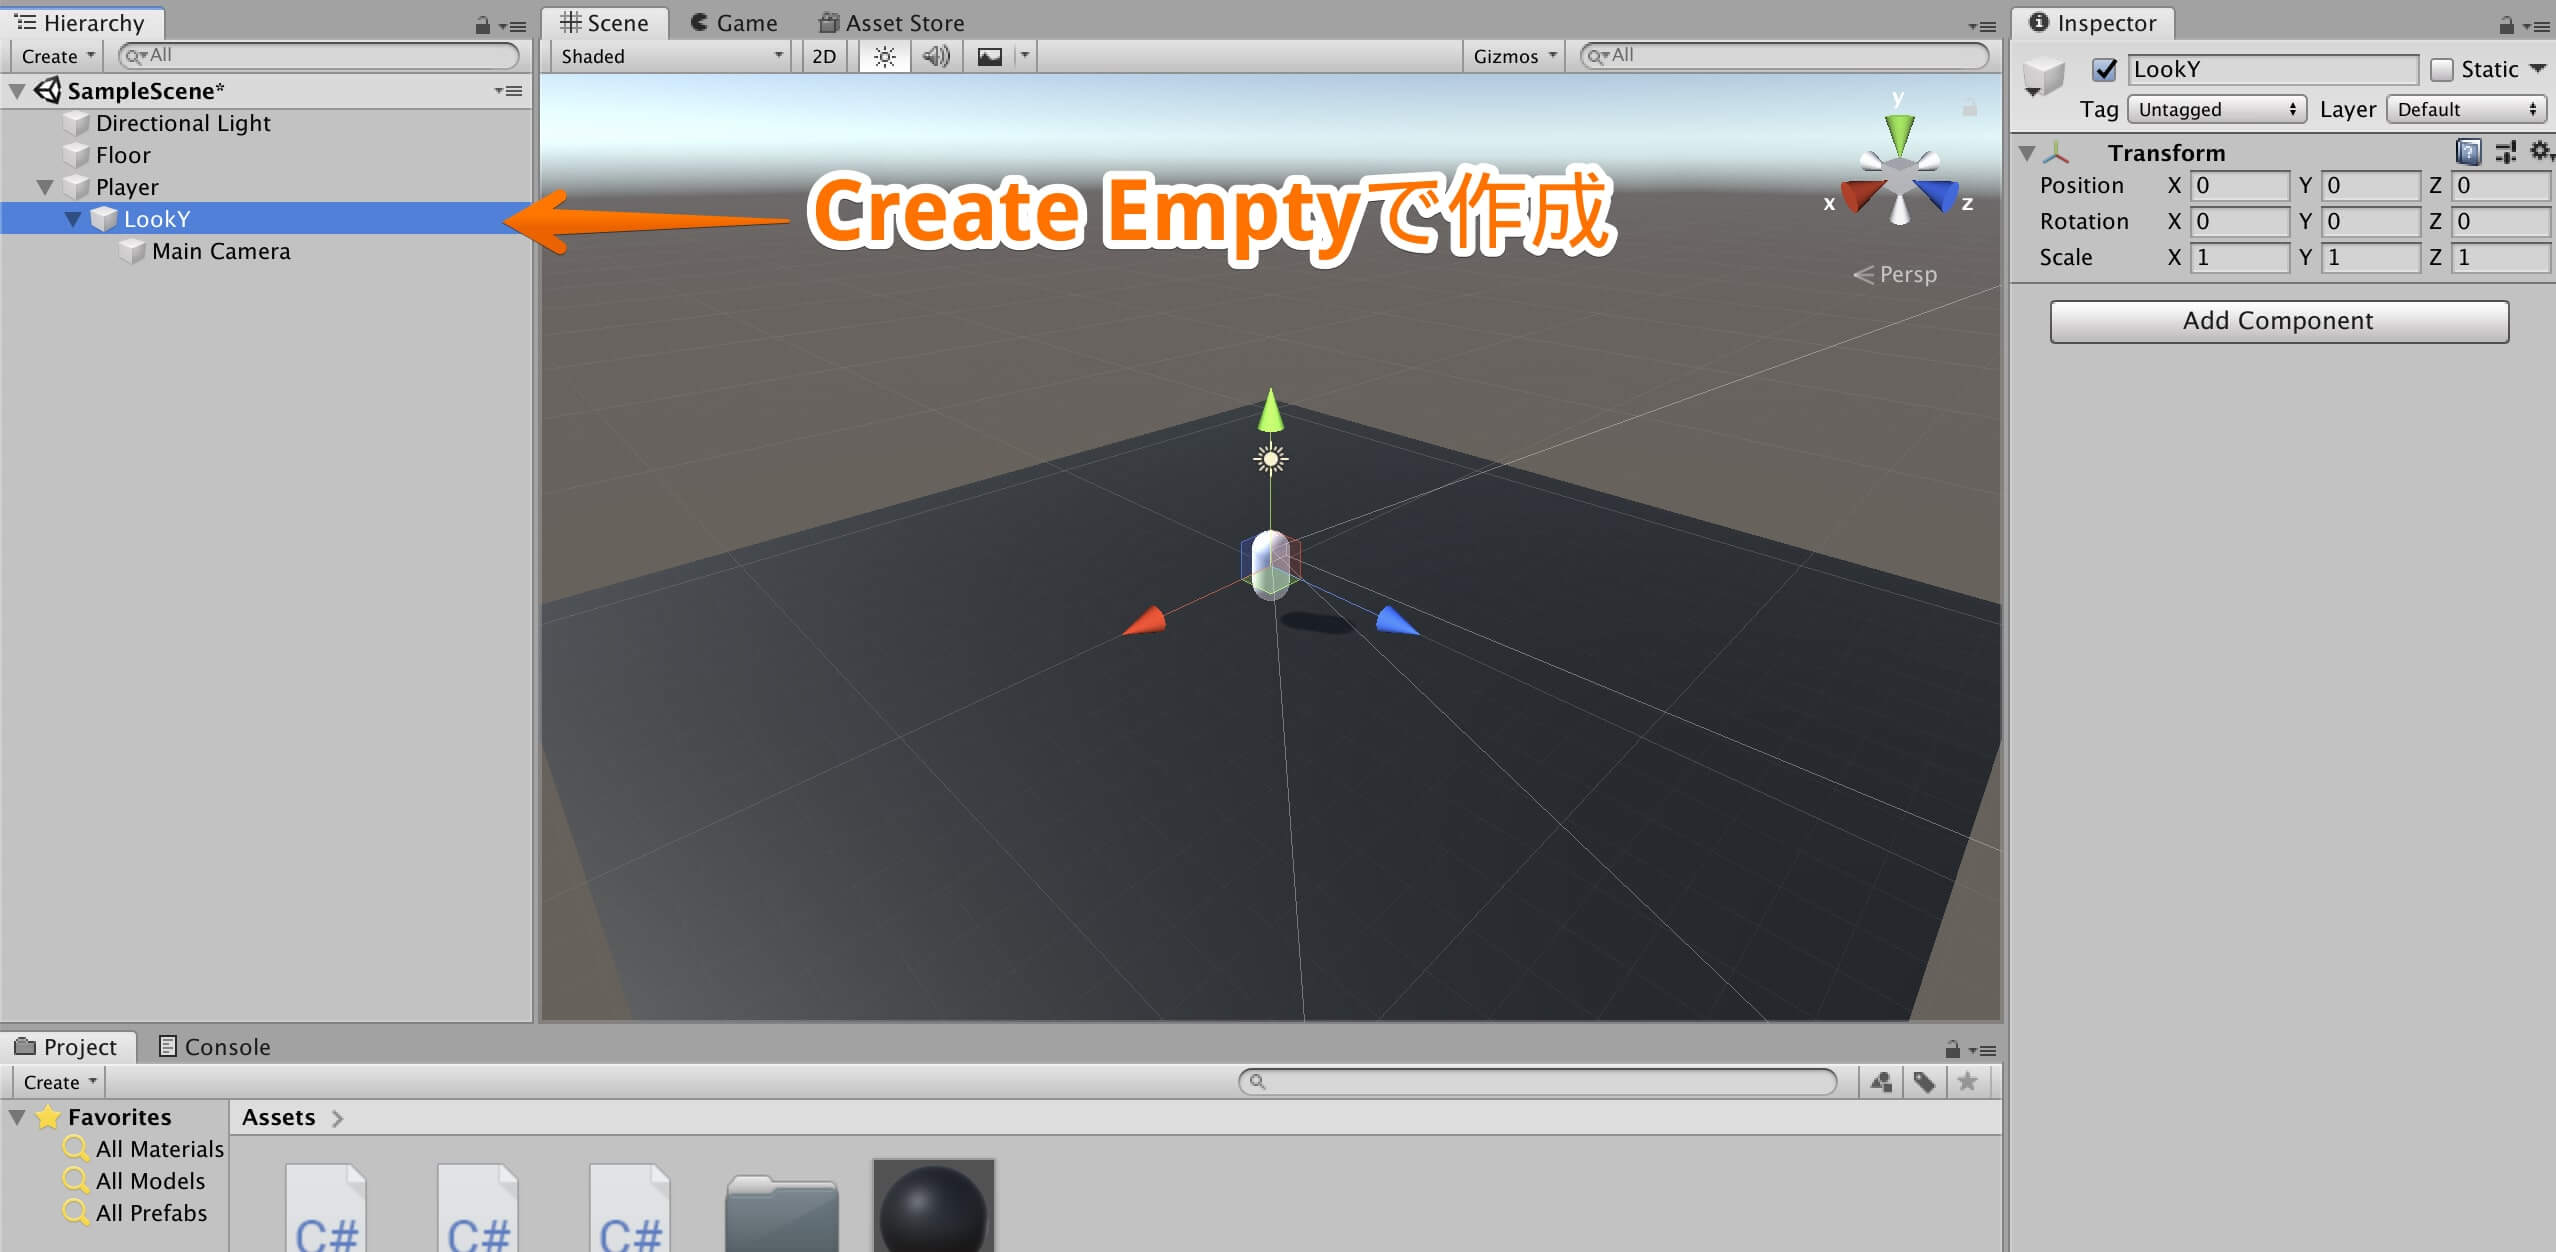Click the Gizmos dropdown in Scene view
The width and height of the screenshot is (2556, 1252).
tap(1516, 57)
